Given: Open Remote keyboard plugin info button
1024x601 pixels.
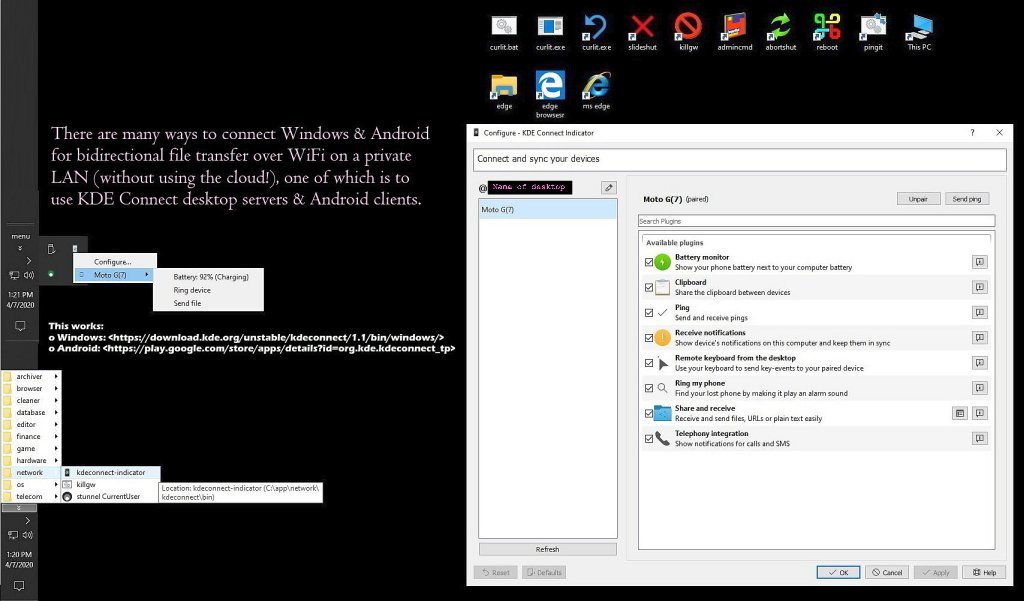Looking at the screenshot, I should coord(980,363).
